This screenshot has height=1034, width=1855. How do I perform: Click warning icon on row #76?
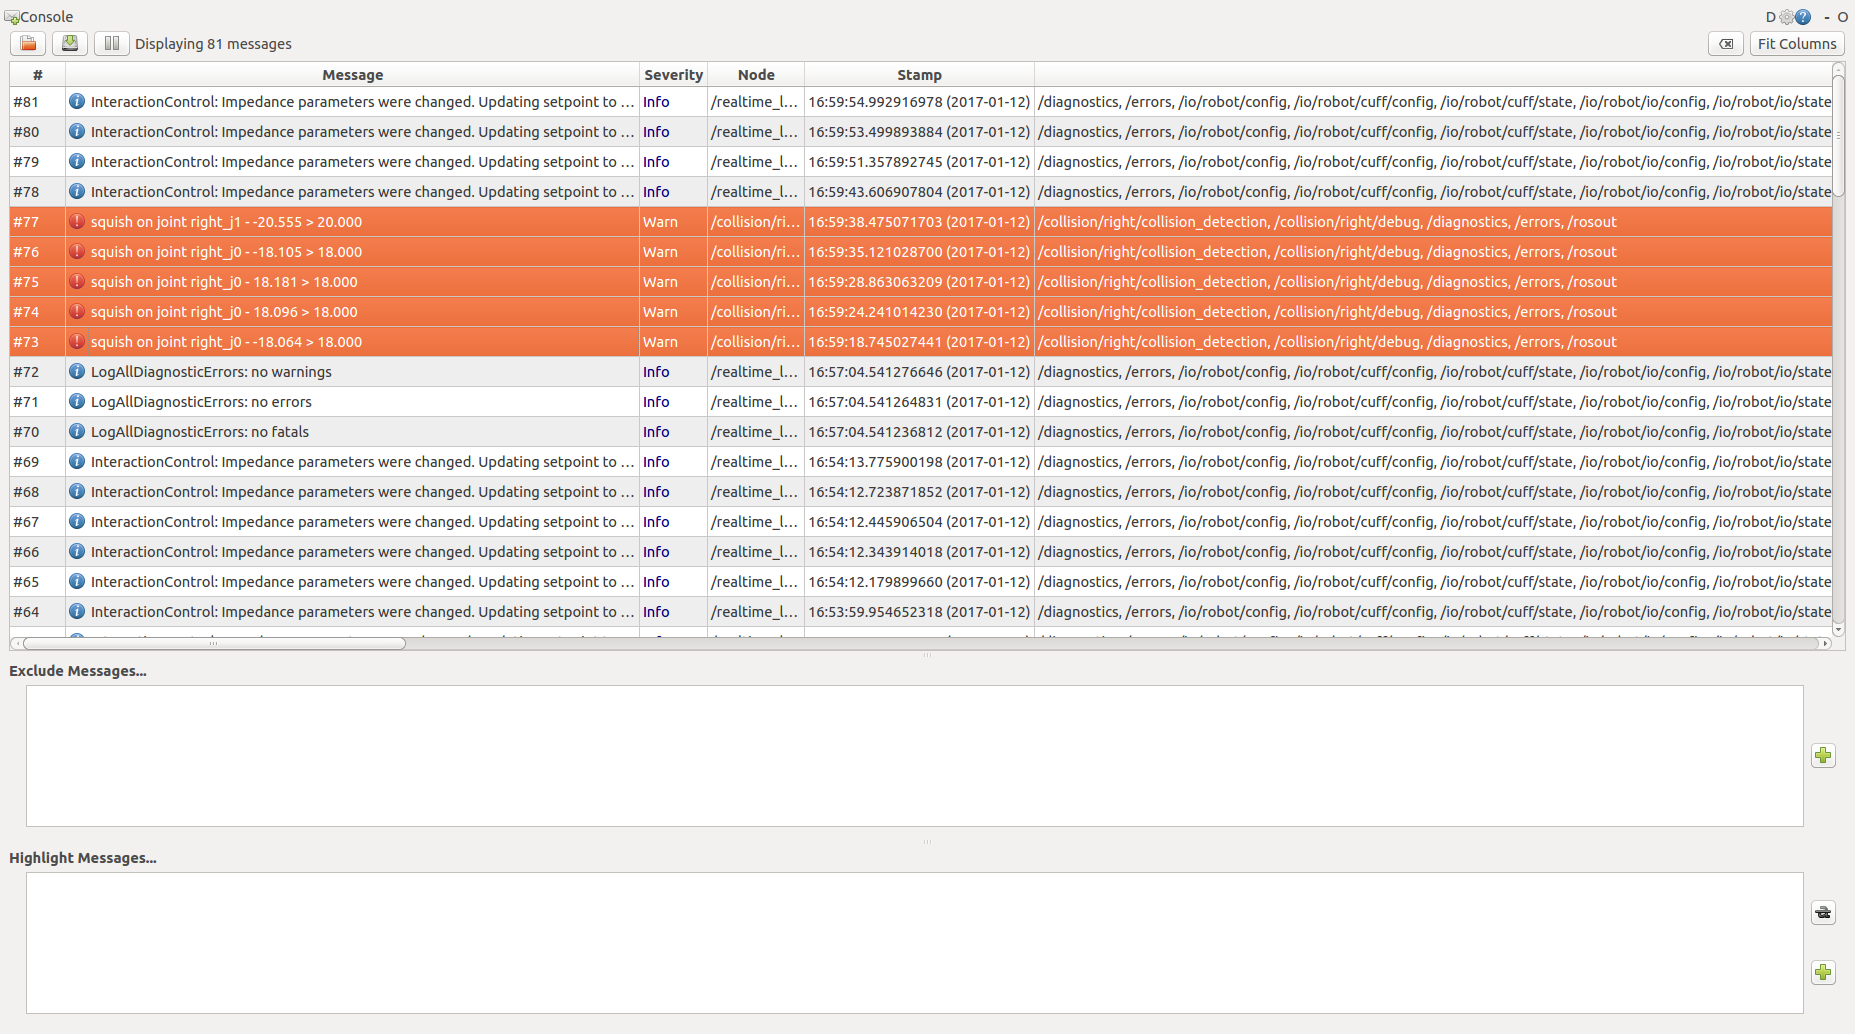click(x=77, y=252)
